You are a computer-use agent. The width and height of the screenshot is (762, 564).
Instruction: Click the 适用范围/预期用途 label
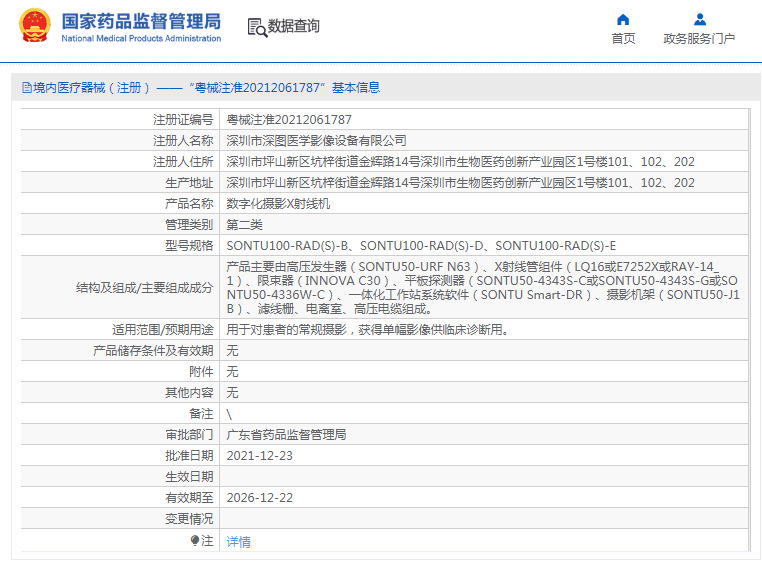click(163, 329)
